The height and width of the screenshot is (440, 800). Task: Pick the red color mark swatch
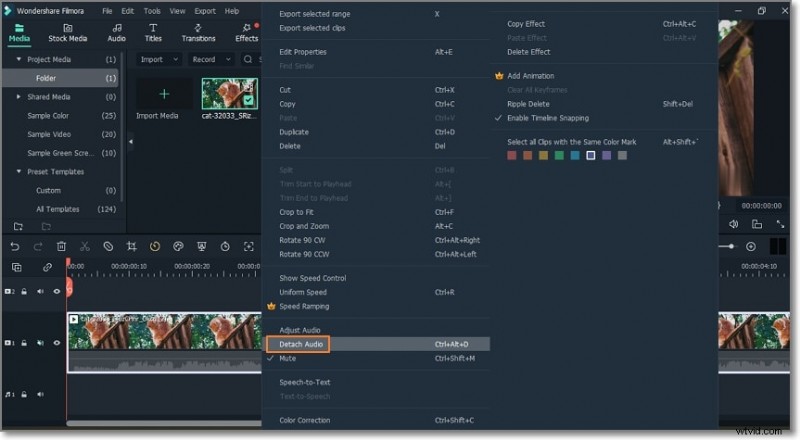[512, 156]
